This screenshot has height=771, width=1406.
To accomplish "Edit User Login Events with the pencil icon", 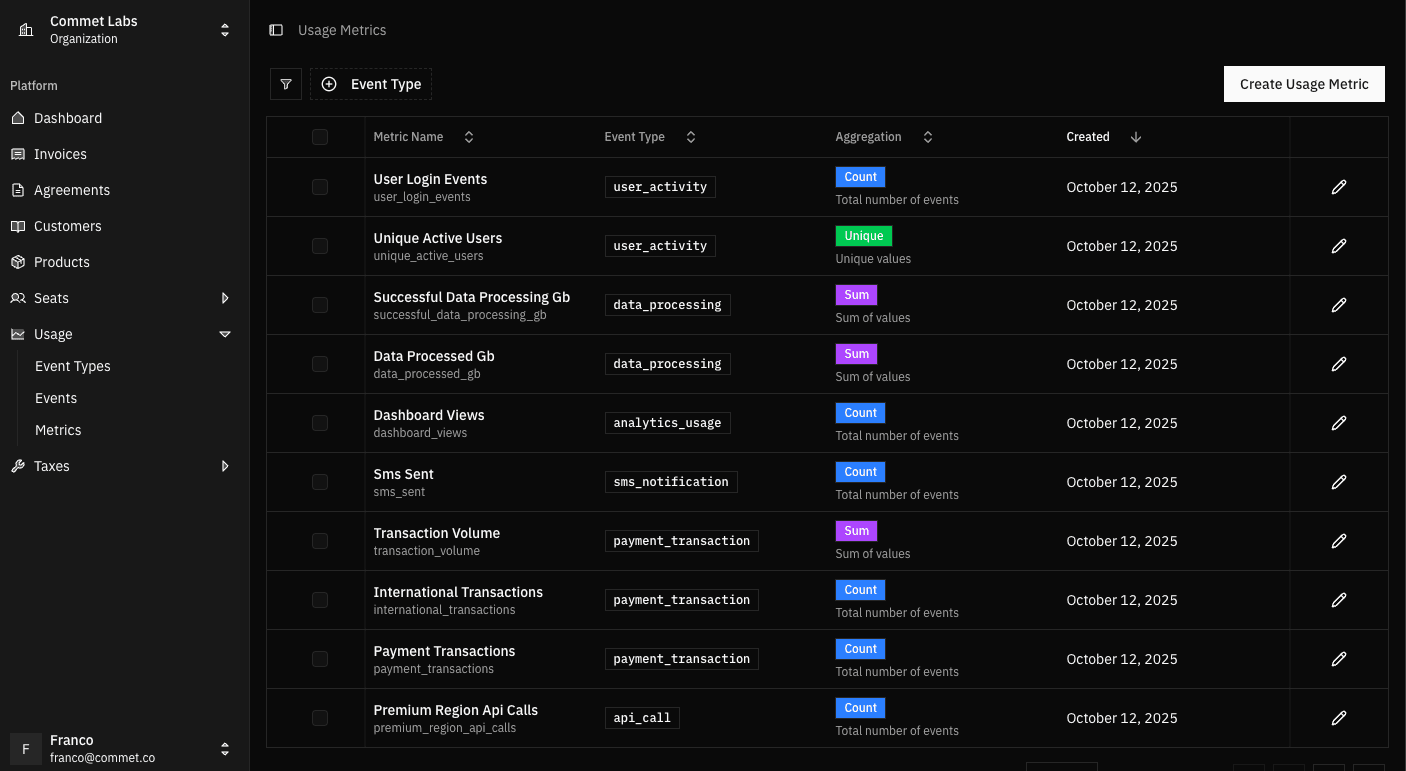I will (1339, 187).
